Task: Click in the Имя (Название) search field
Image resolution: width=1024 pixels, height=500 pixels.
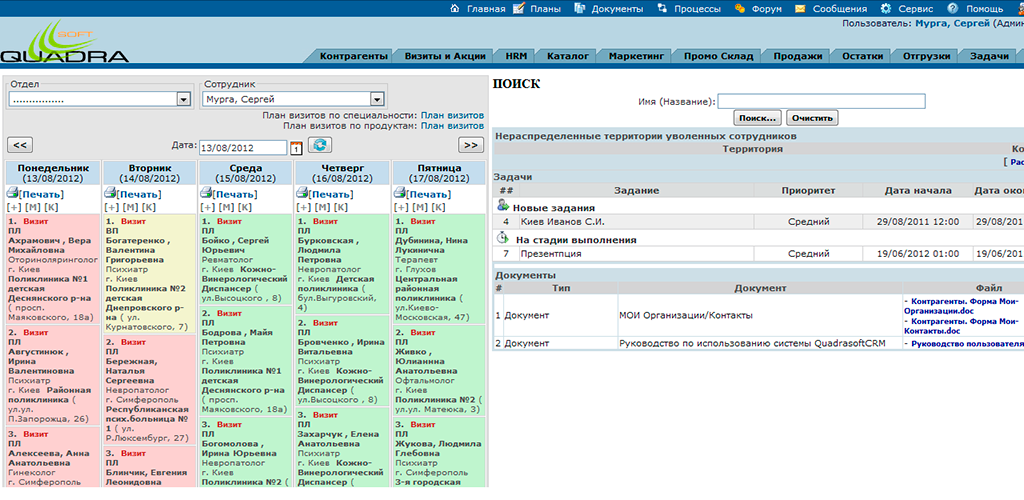Action: (822, 101)
